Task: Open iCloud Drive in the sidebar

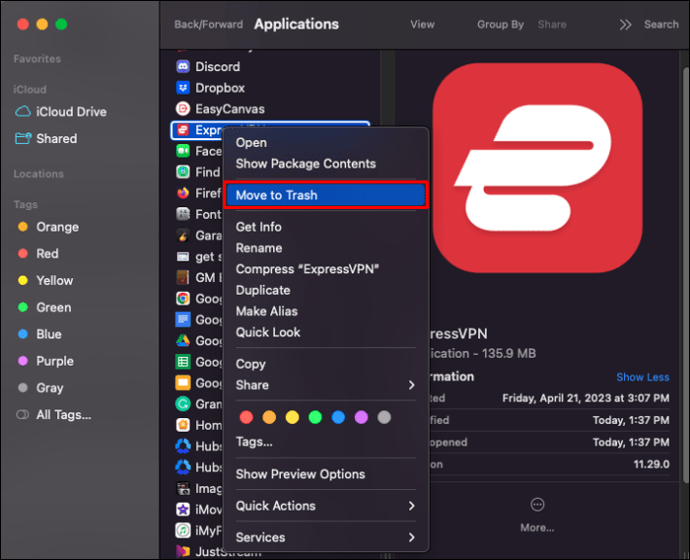Action: (61, 112)
